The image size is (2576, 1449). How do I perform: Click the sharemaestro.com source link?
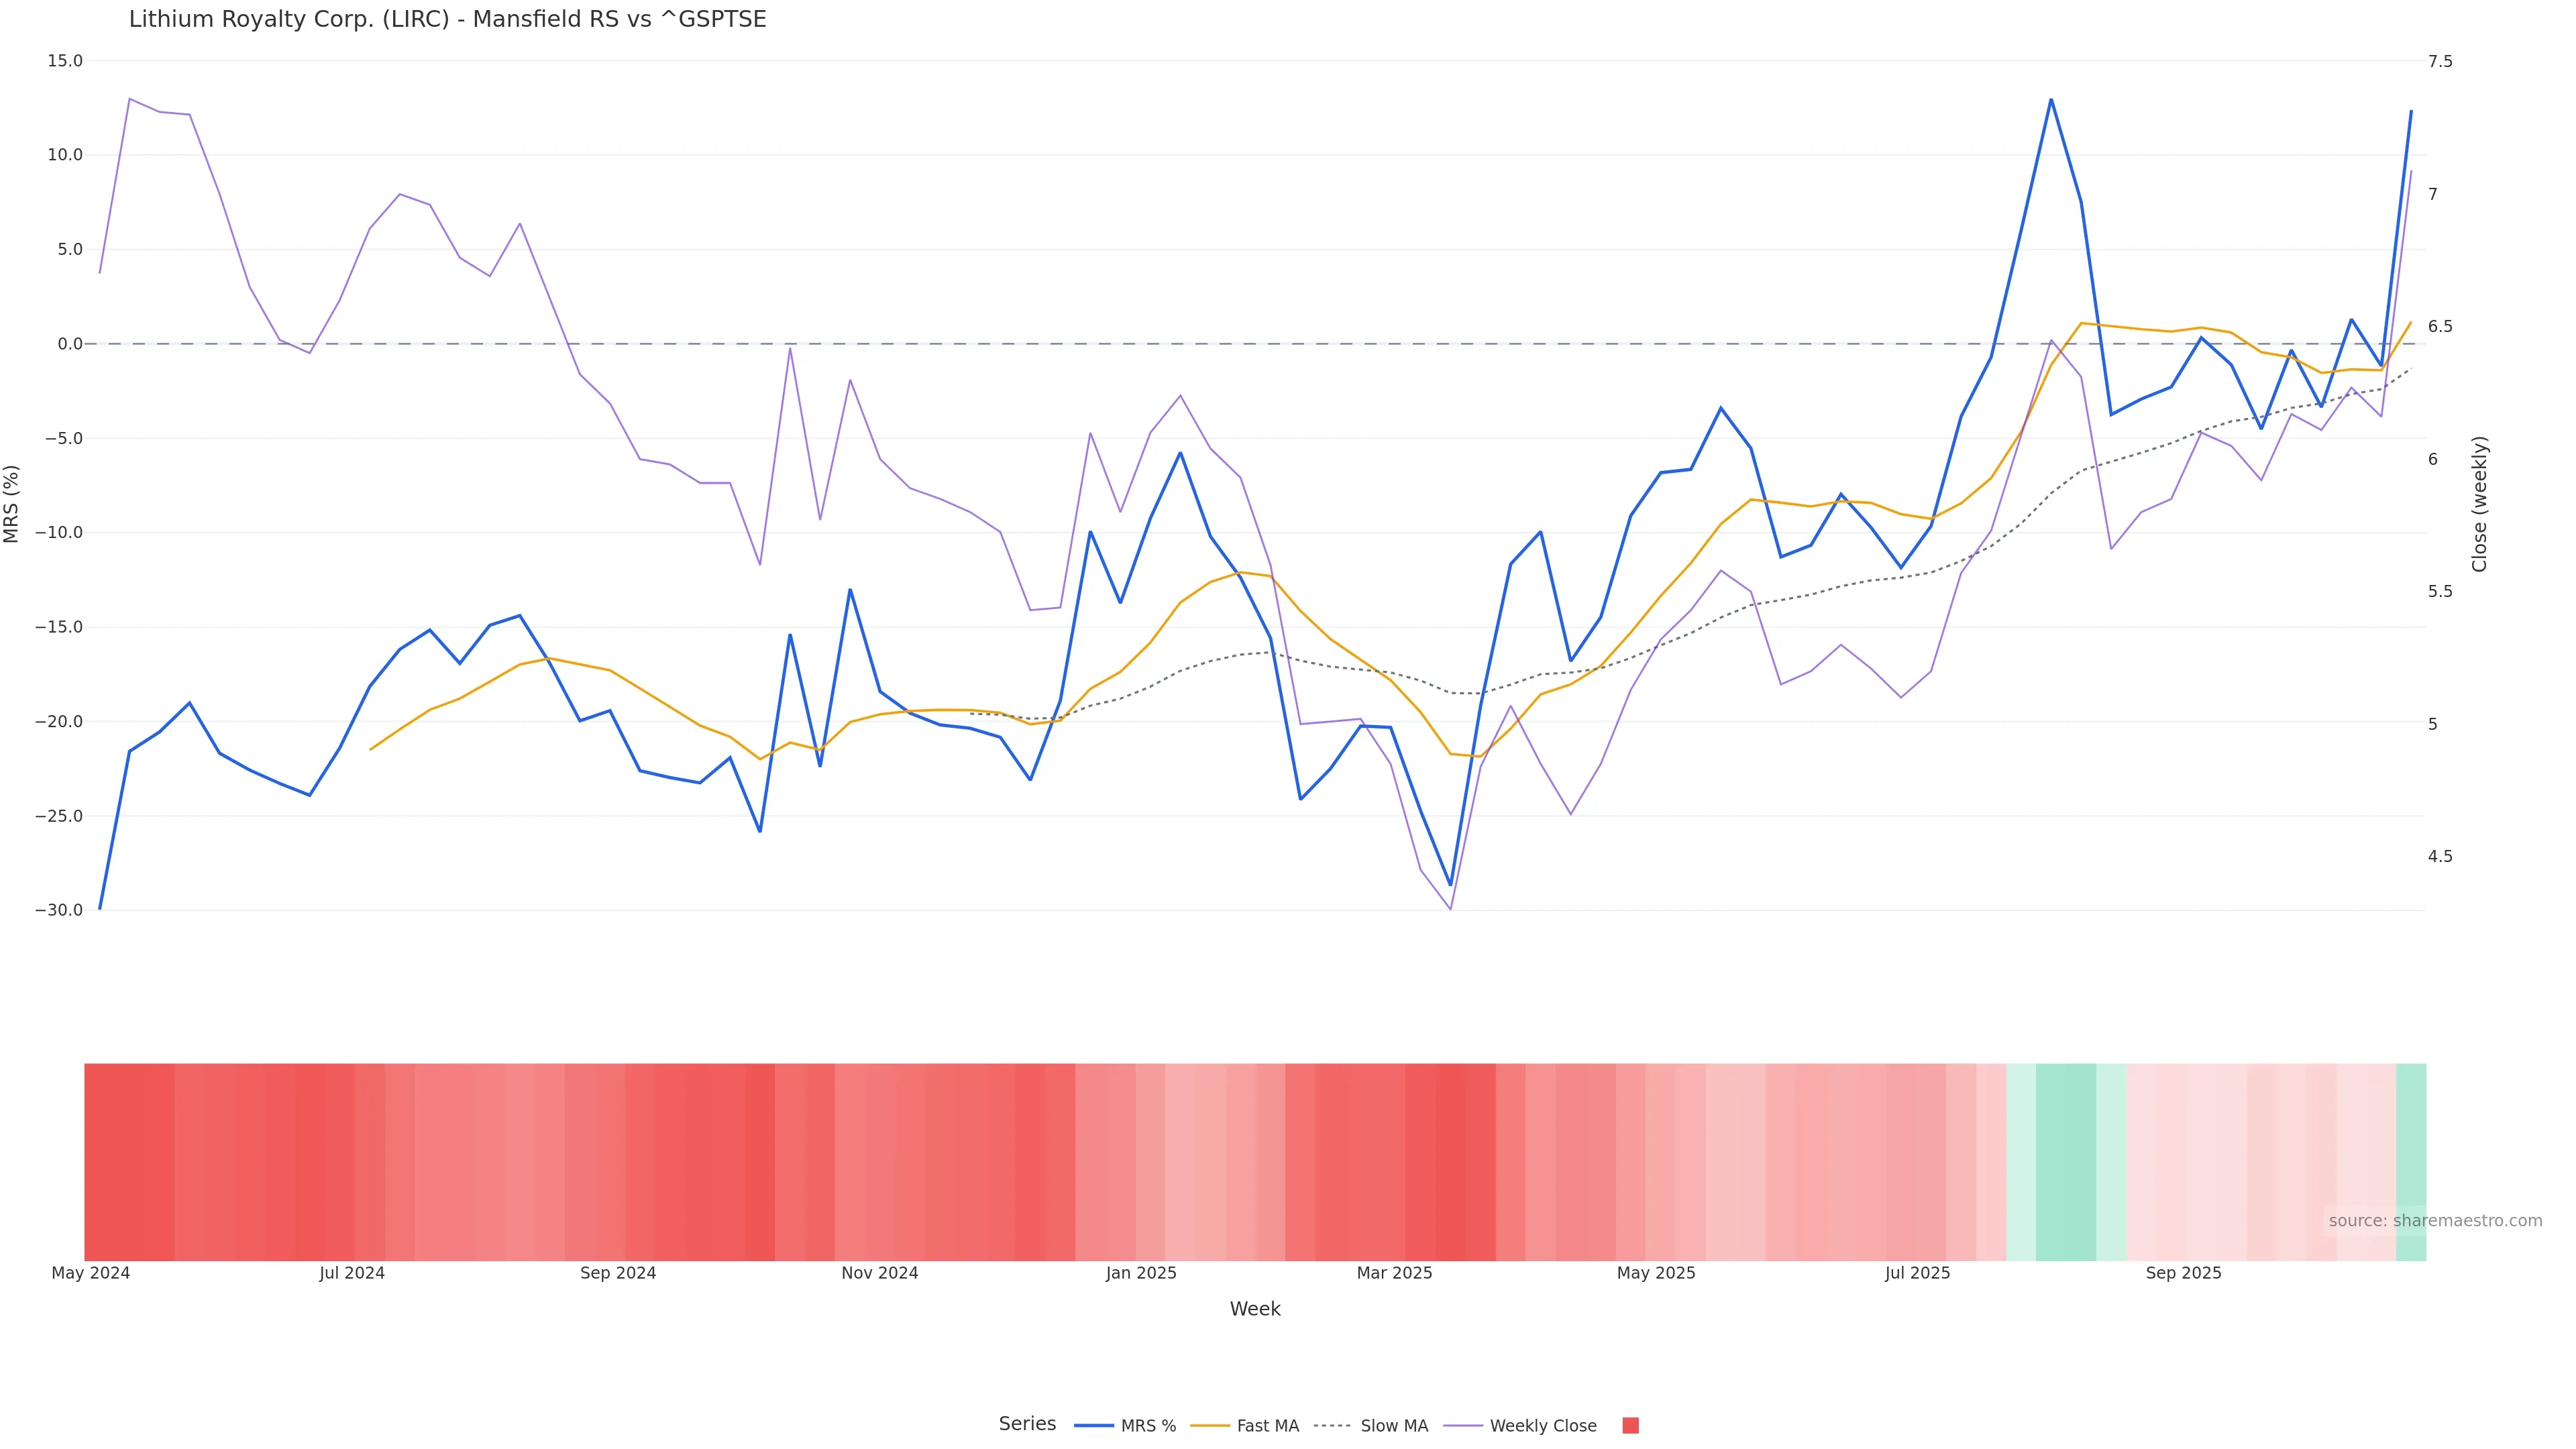pyautogui.click(x=2435, y=1221)
